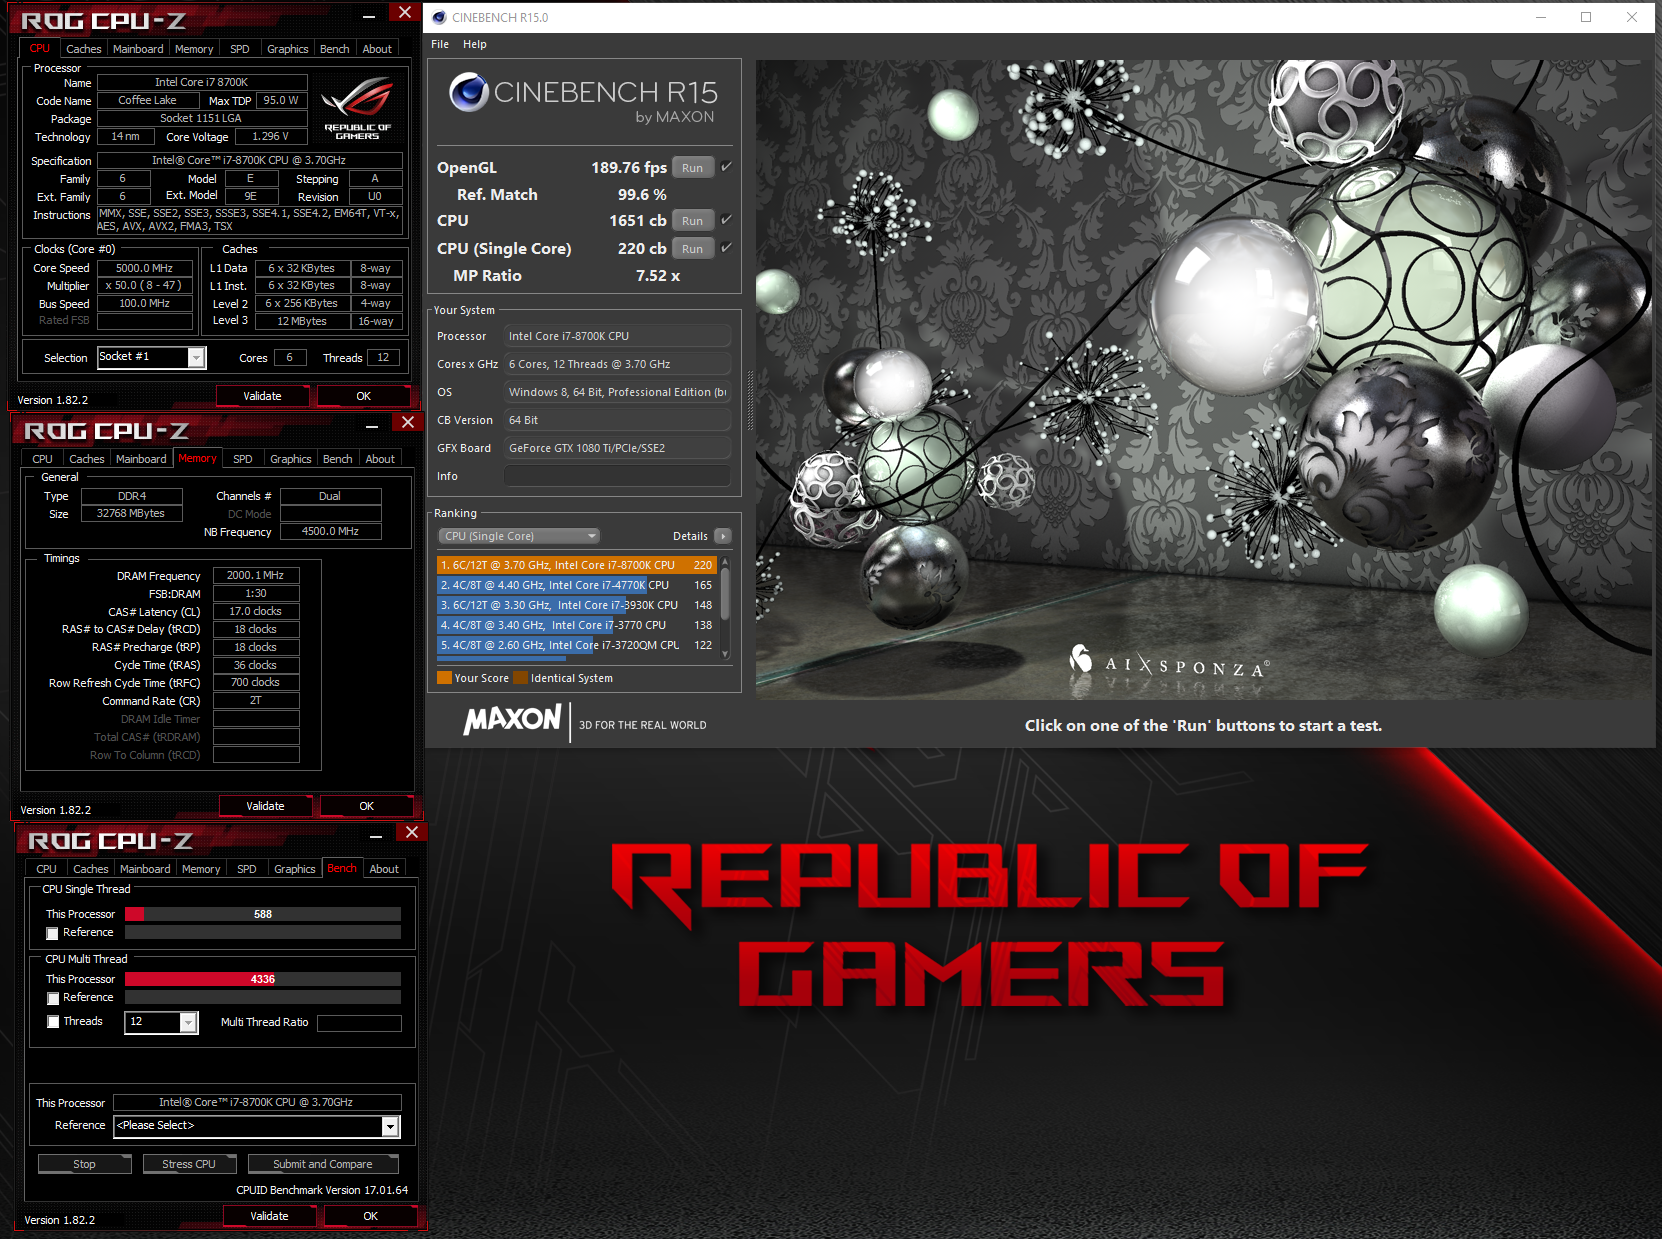
Task: Click the empty Info field in Cinebench
Action: [x=617, y=476]
